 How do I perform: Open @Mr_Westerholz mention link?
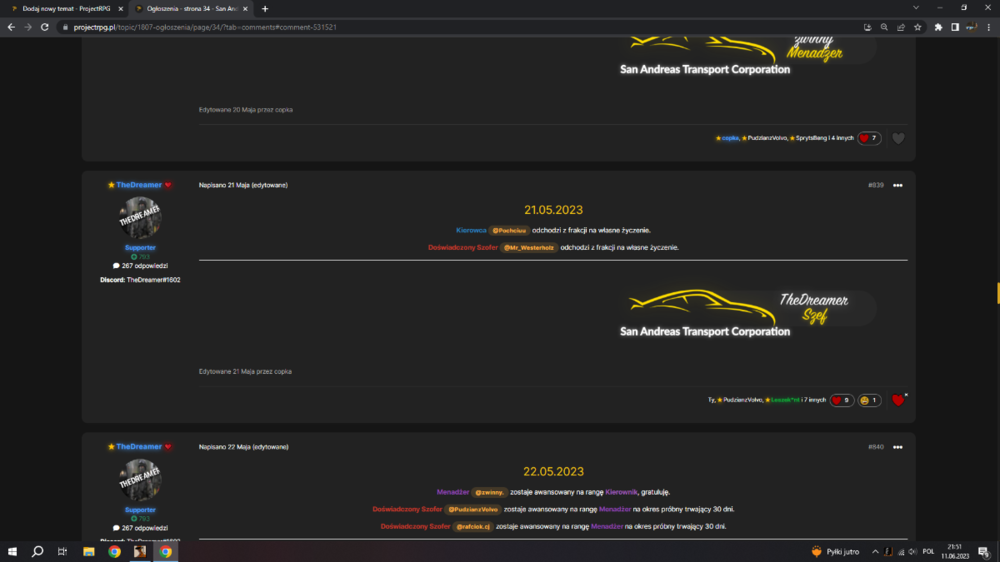[528, 248]
